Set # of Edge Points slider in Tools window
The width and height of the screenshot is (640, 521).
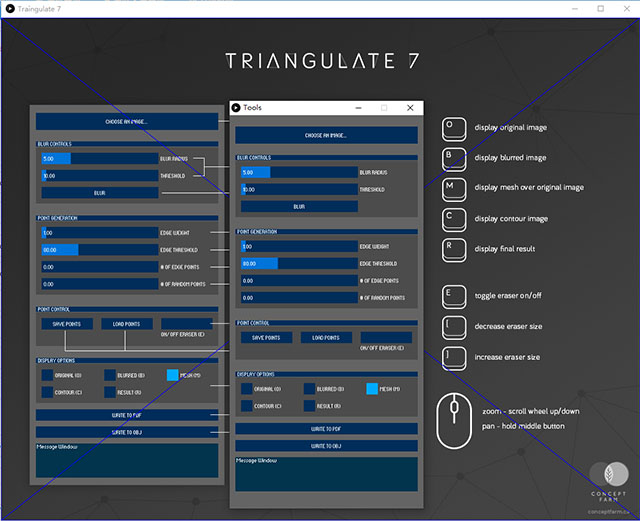(299, 281)
